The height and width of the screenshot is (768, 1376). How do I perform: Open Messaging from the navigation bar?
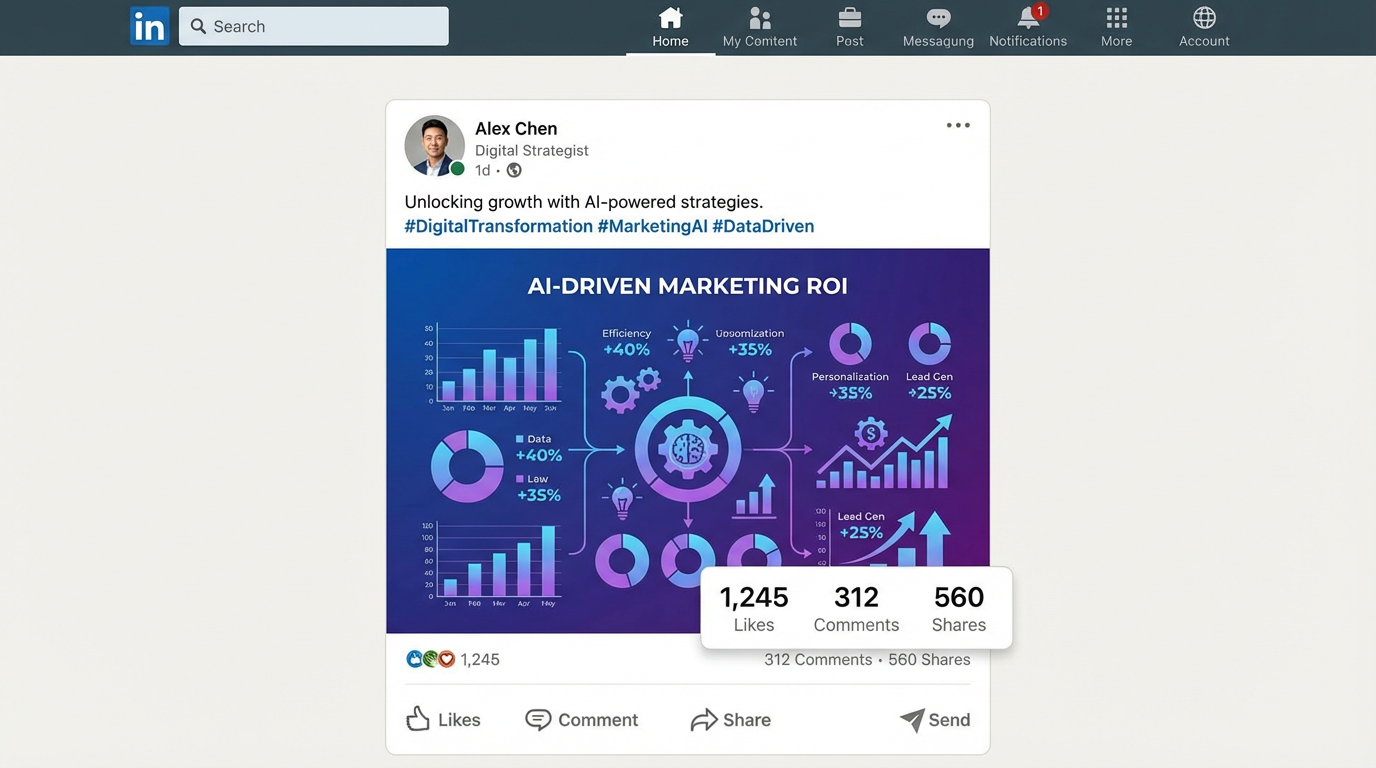point(937,18)
